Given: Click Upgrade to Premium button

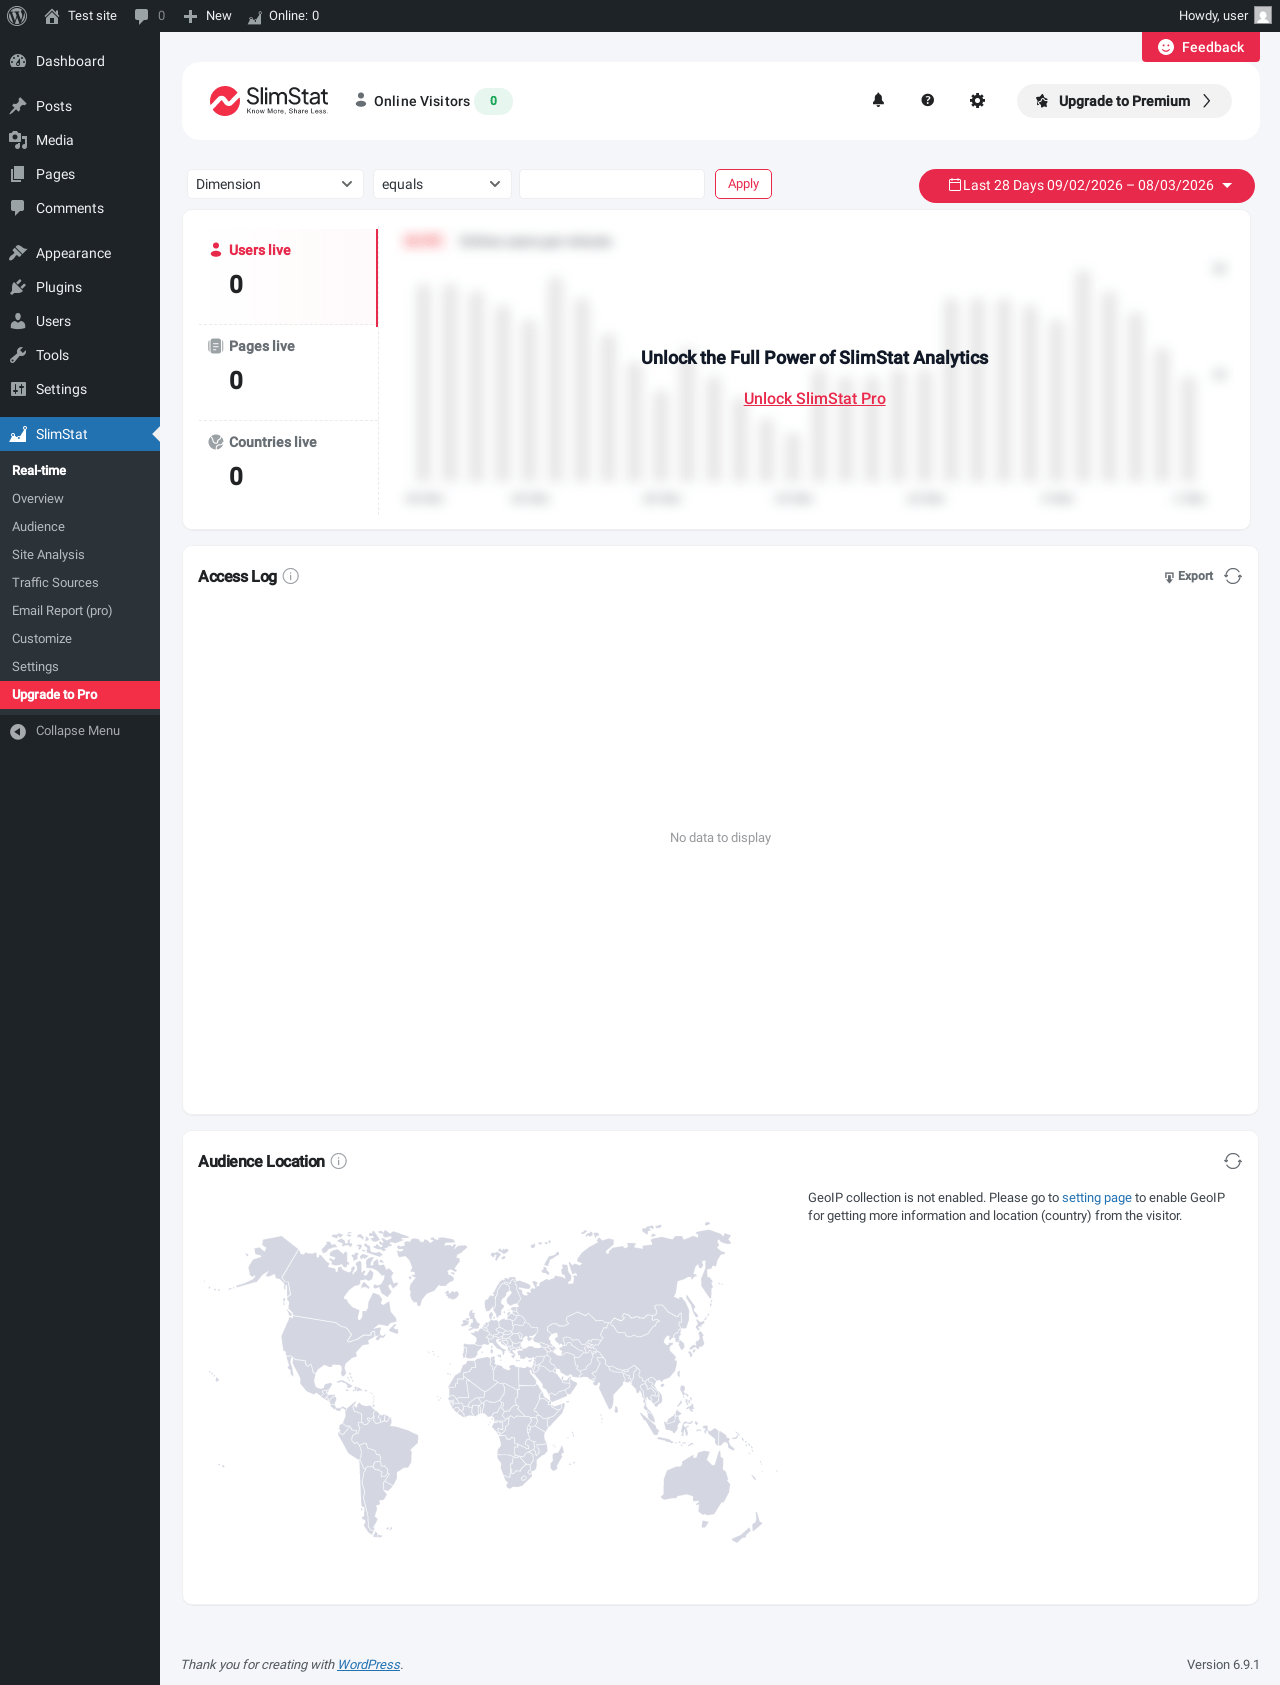Looking at the screenshot, I should coord(1124,101).
